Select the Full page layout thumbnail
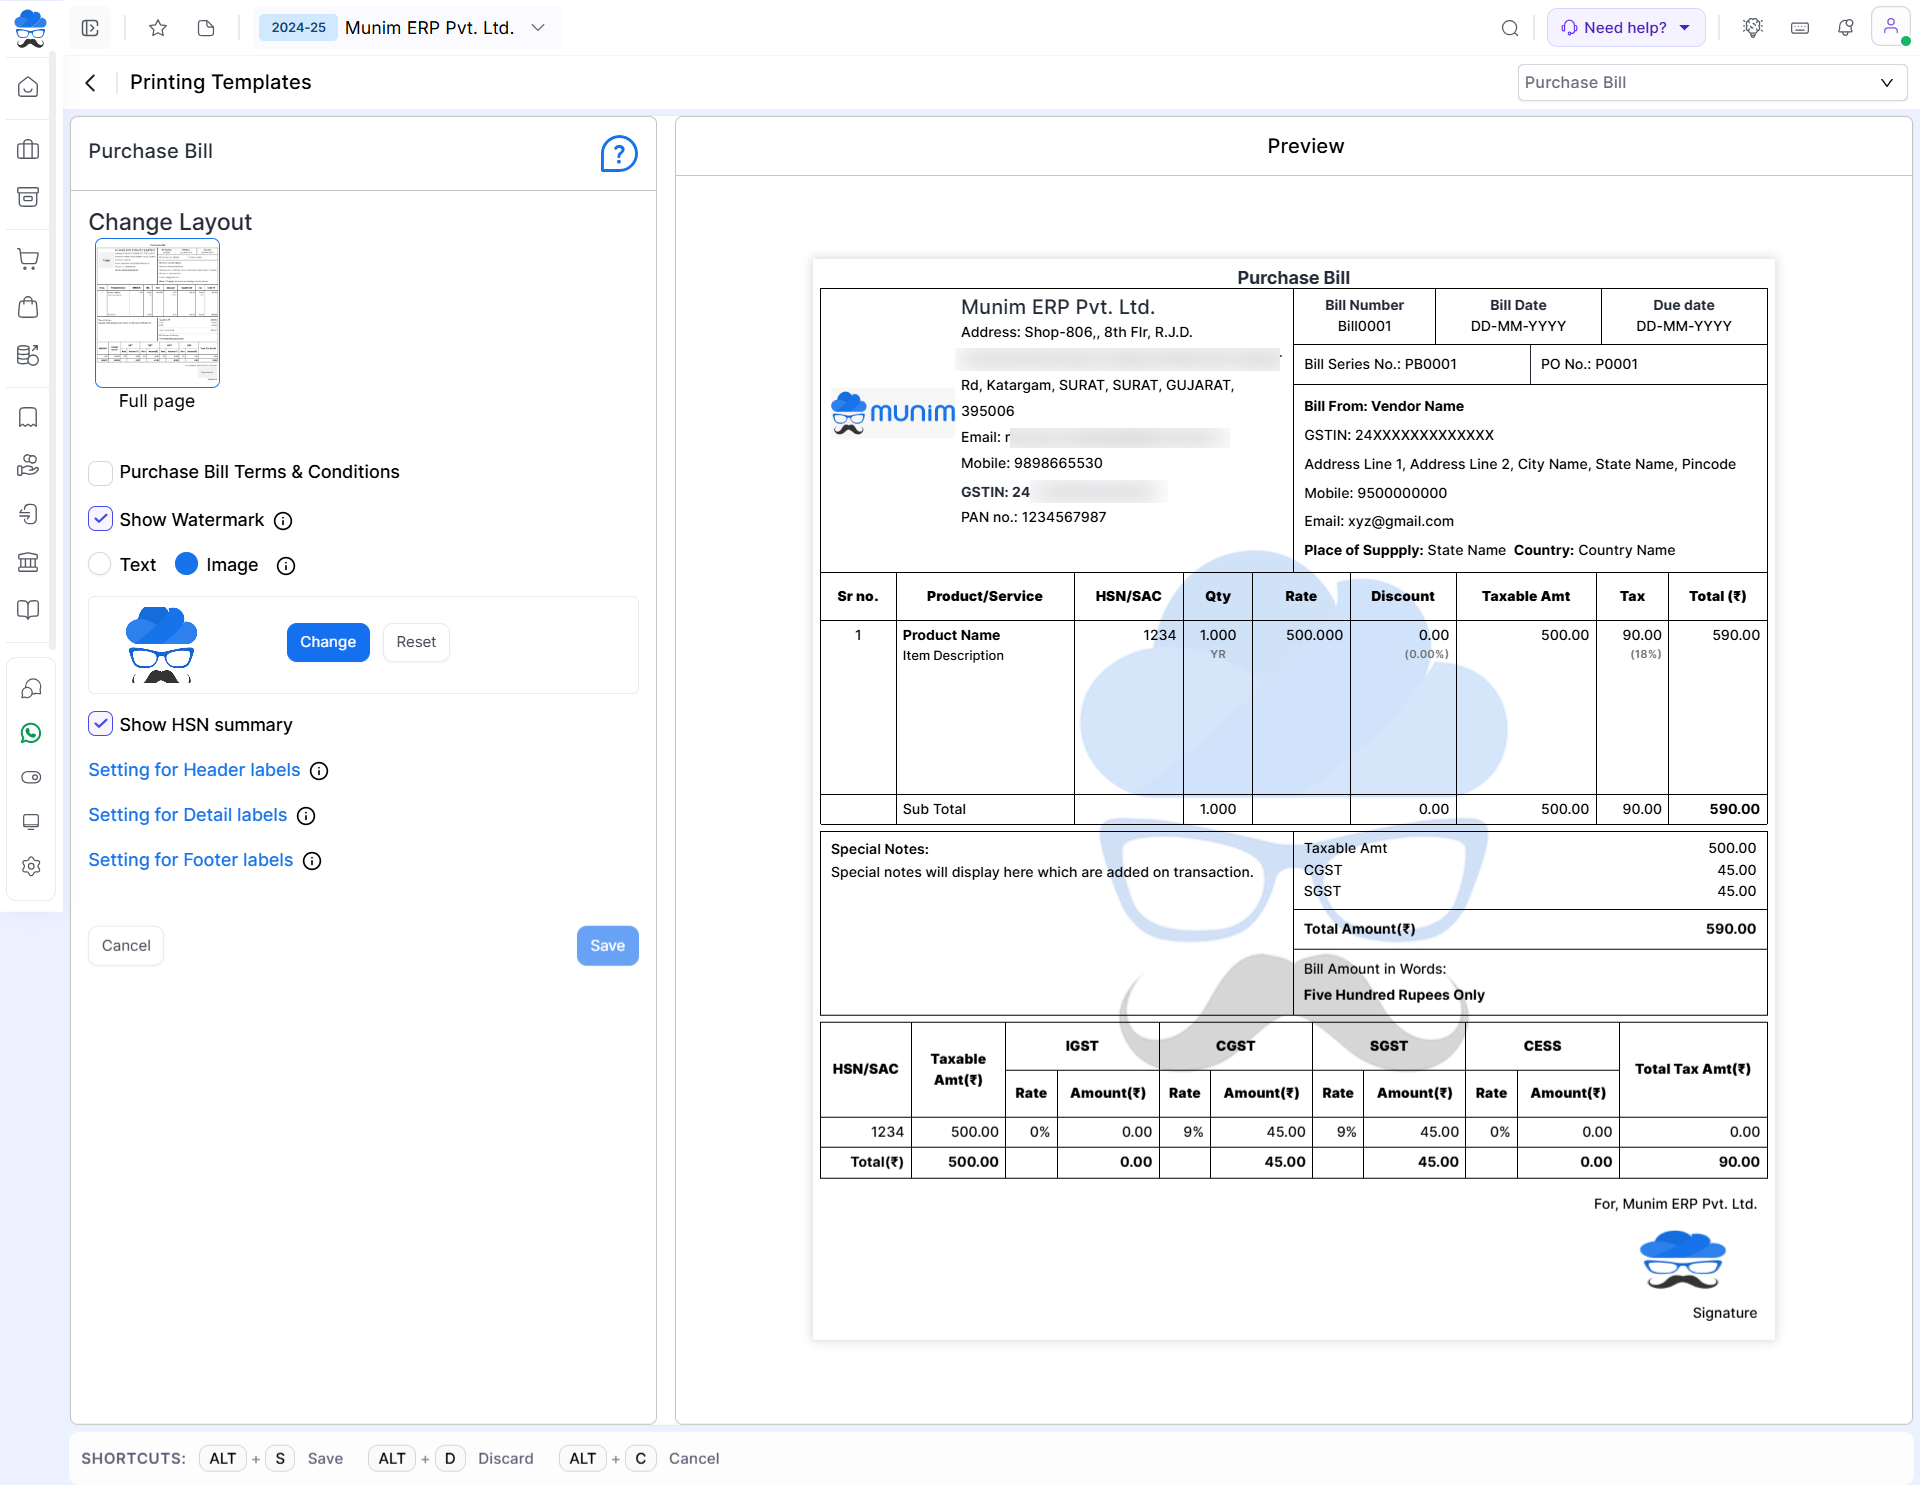The width and height of the screenshot is (1920, 1486). 157,313
